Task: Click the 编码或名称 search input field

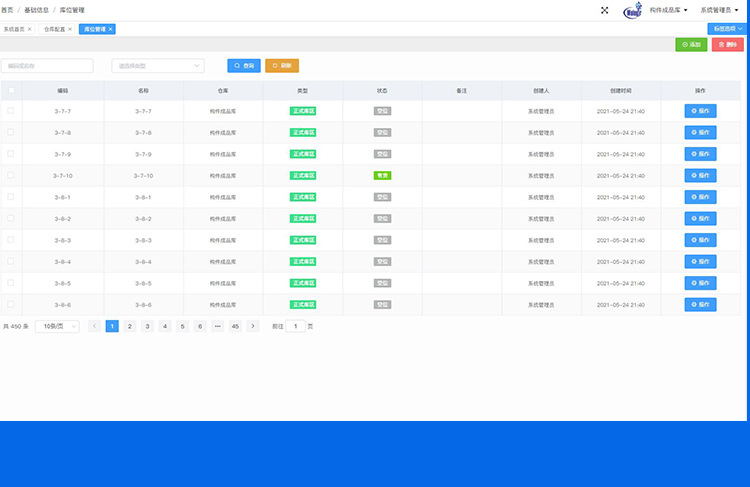Action: tap(48, 66)
